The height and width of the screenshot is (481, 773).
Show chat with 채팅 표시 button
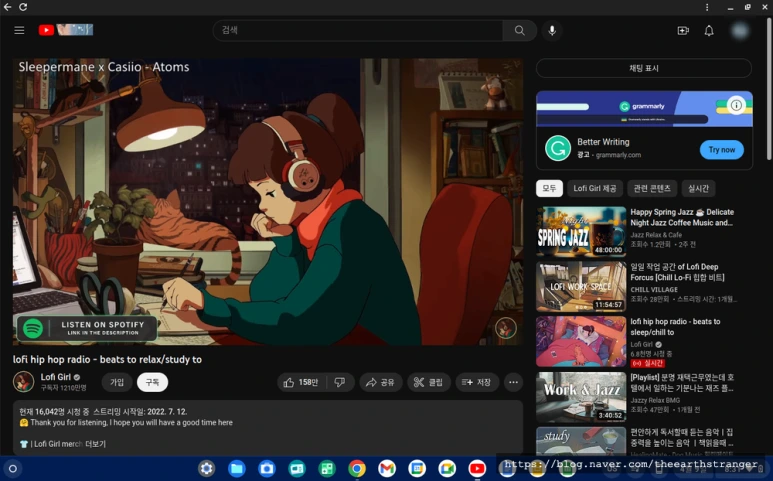click(644, 68)
